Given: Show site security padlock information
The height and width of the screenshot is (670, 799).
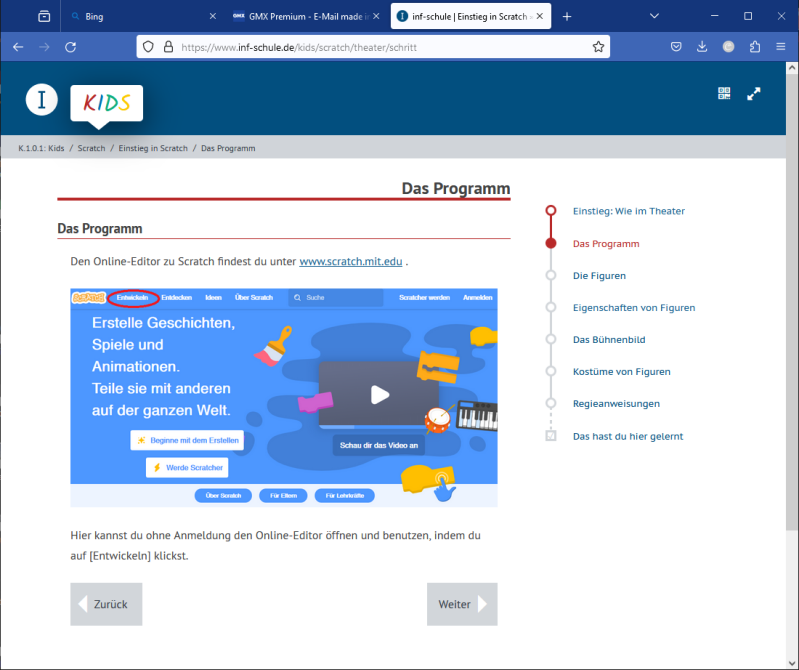Looking at the screenshot, I should coord(168,47).
